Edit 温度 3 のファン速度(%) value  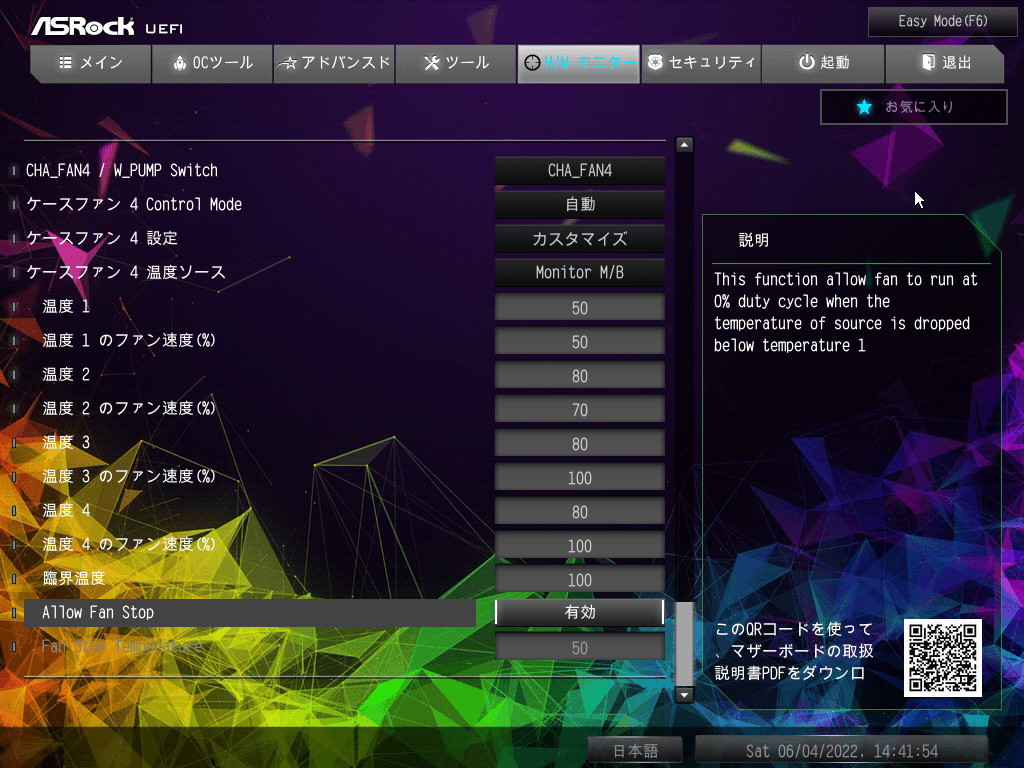tap(579, 477)
